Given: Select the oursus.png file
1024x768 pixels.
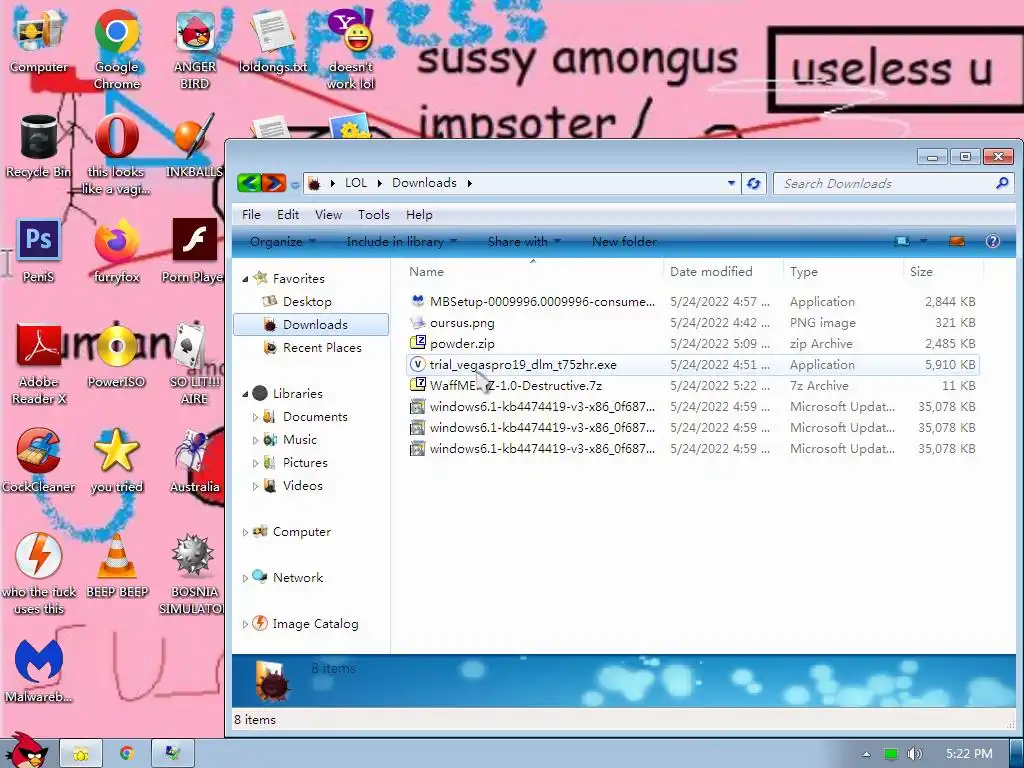Looking at the screenshot, I should tap(692, 323).
